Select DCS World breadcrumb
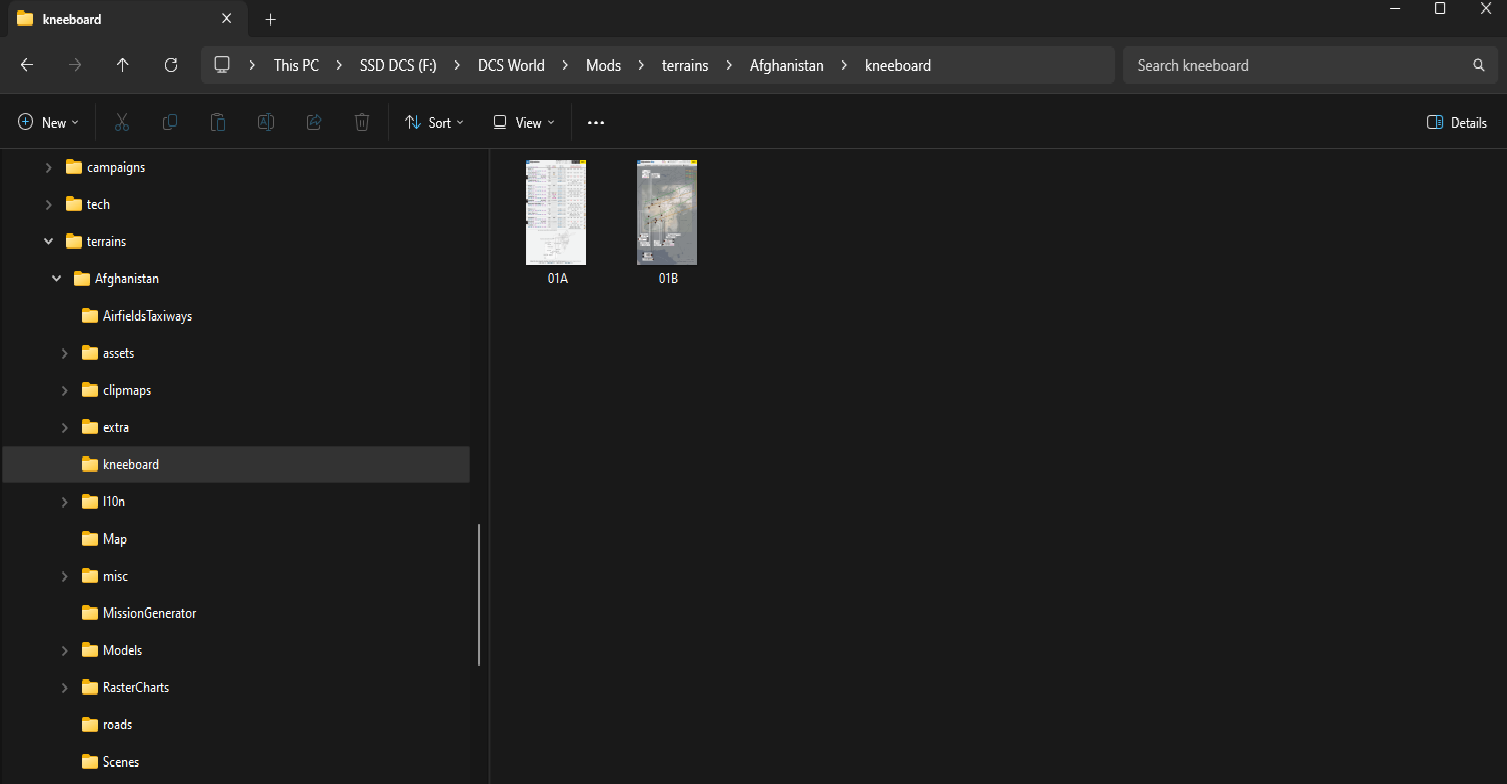The image size is (1507, 784). 511,65
